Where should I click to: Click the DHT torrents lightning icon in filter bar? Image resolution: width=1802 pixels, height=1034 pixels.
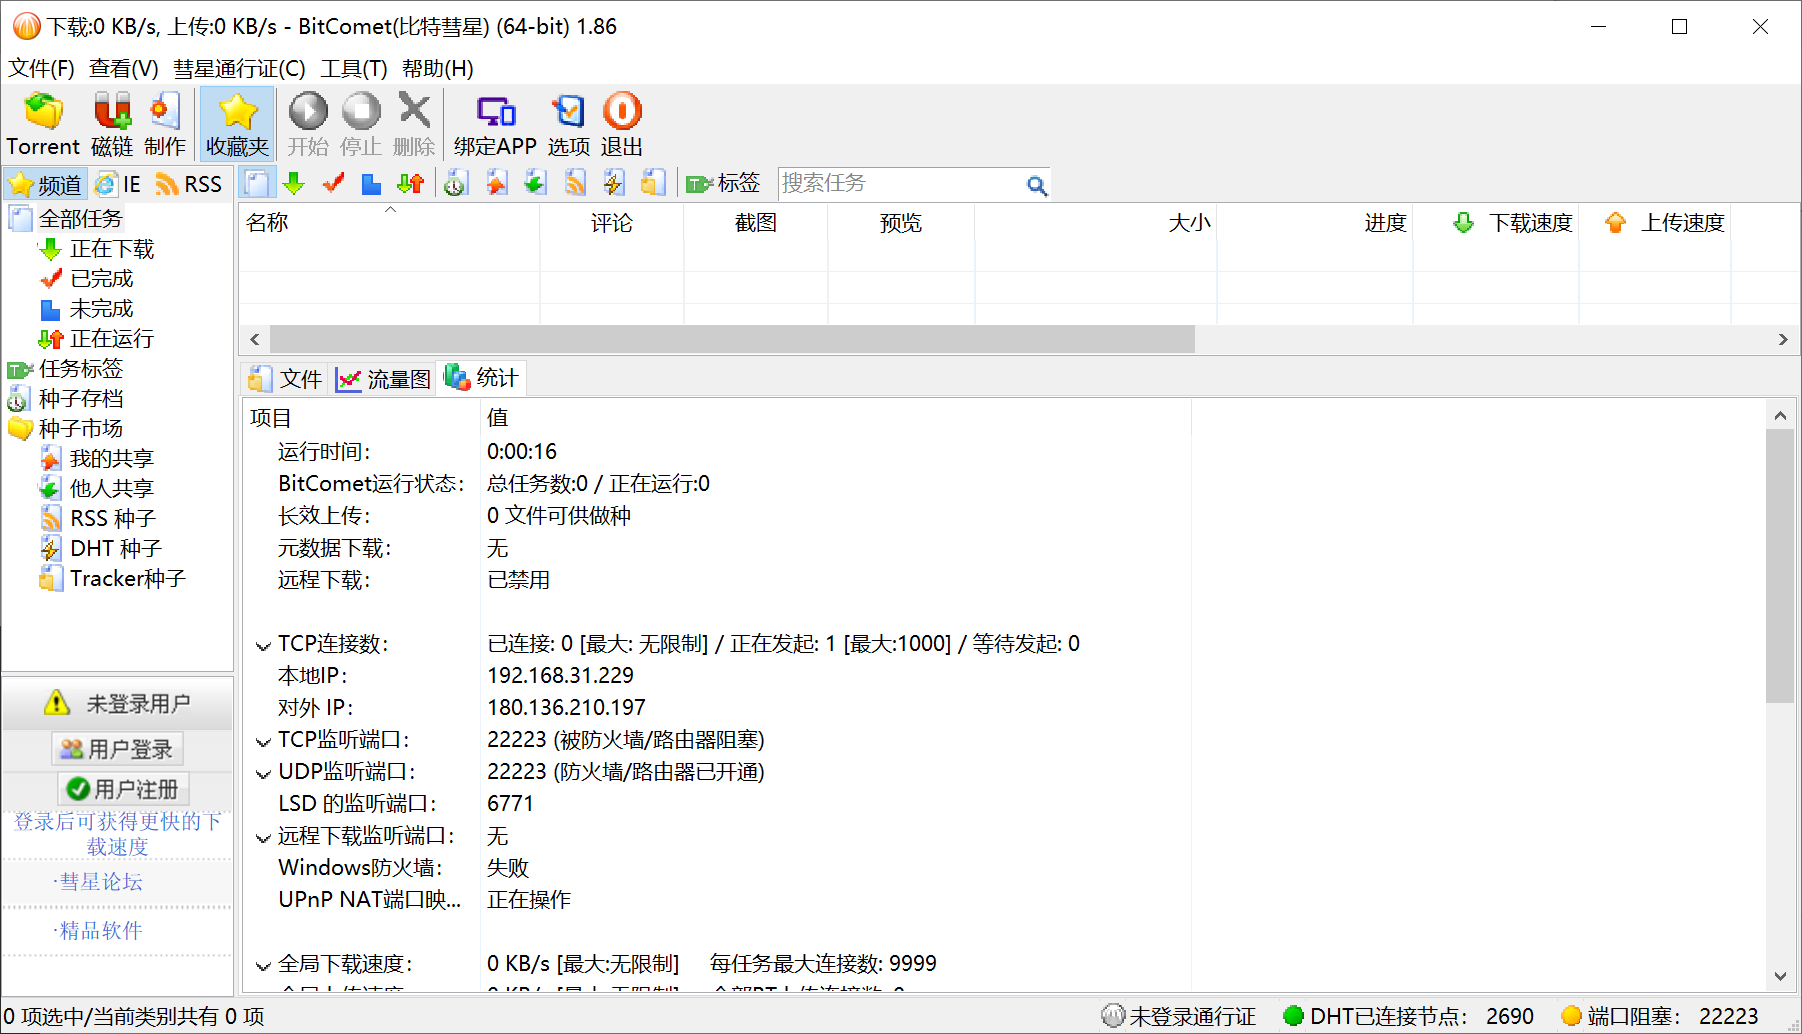(614, 183)
